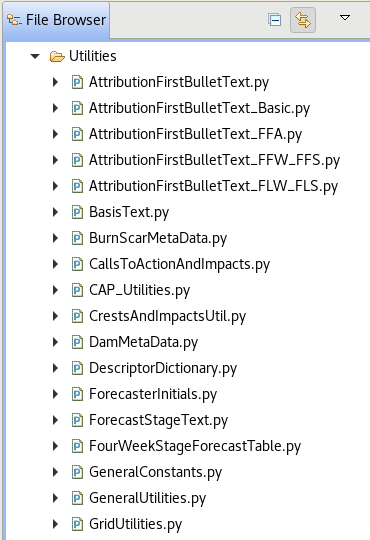Click the file icon for GeneralConstants.py

click(77, 472)
